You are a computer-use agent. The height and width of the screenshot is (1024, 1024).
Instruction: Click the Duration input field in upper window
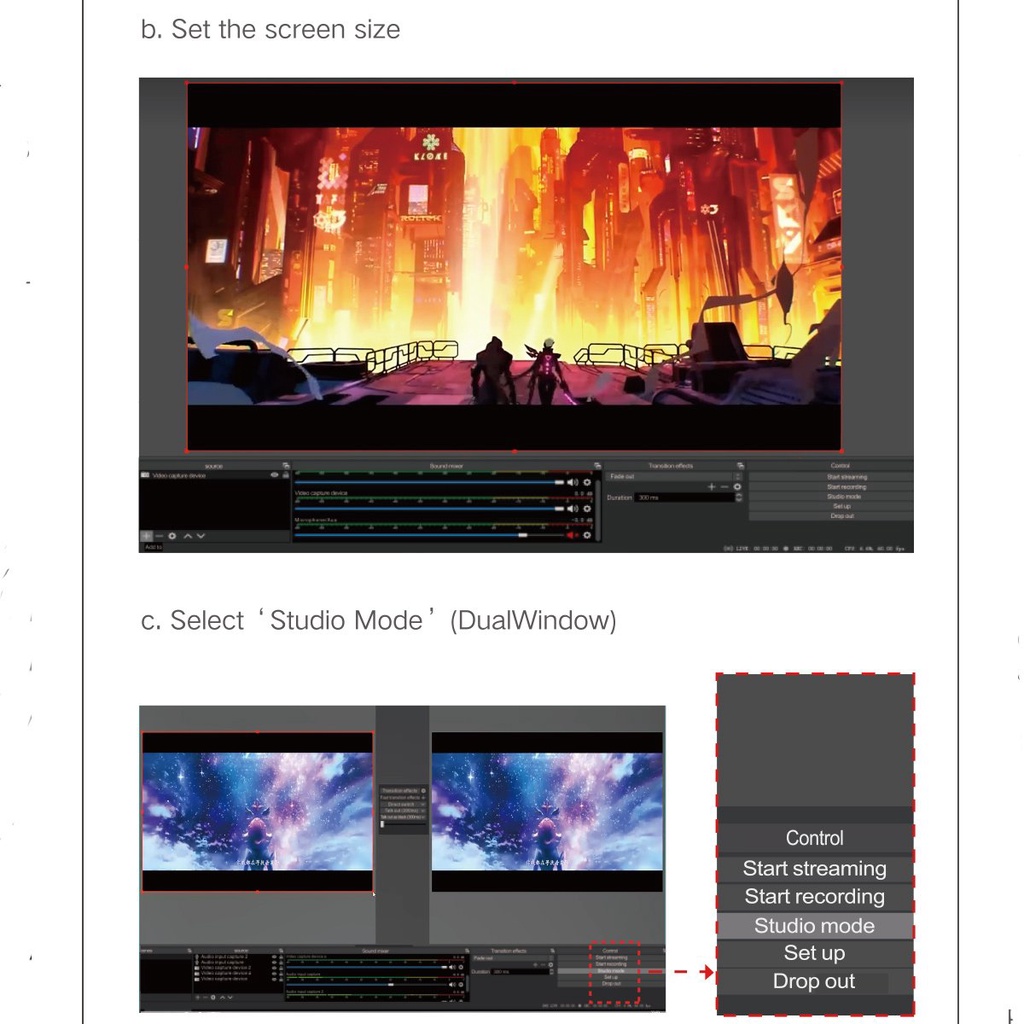[683, 497]
